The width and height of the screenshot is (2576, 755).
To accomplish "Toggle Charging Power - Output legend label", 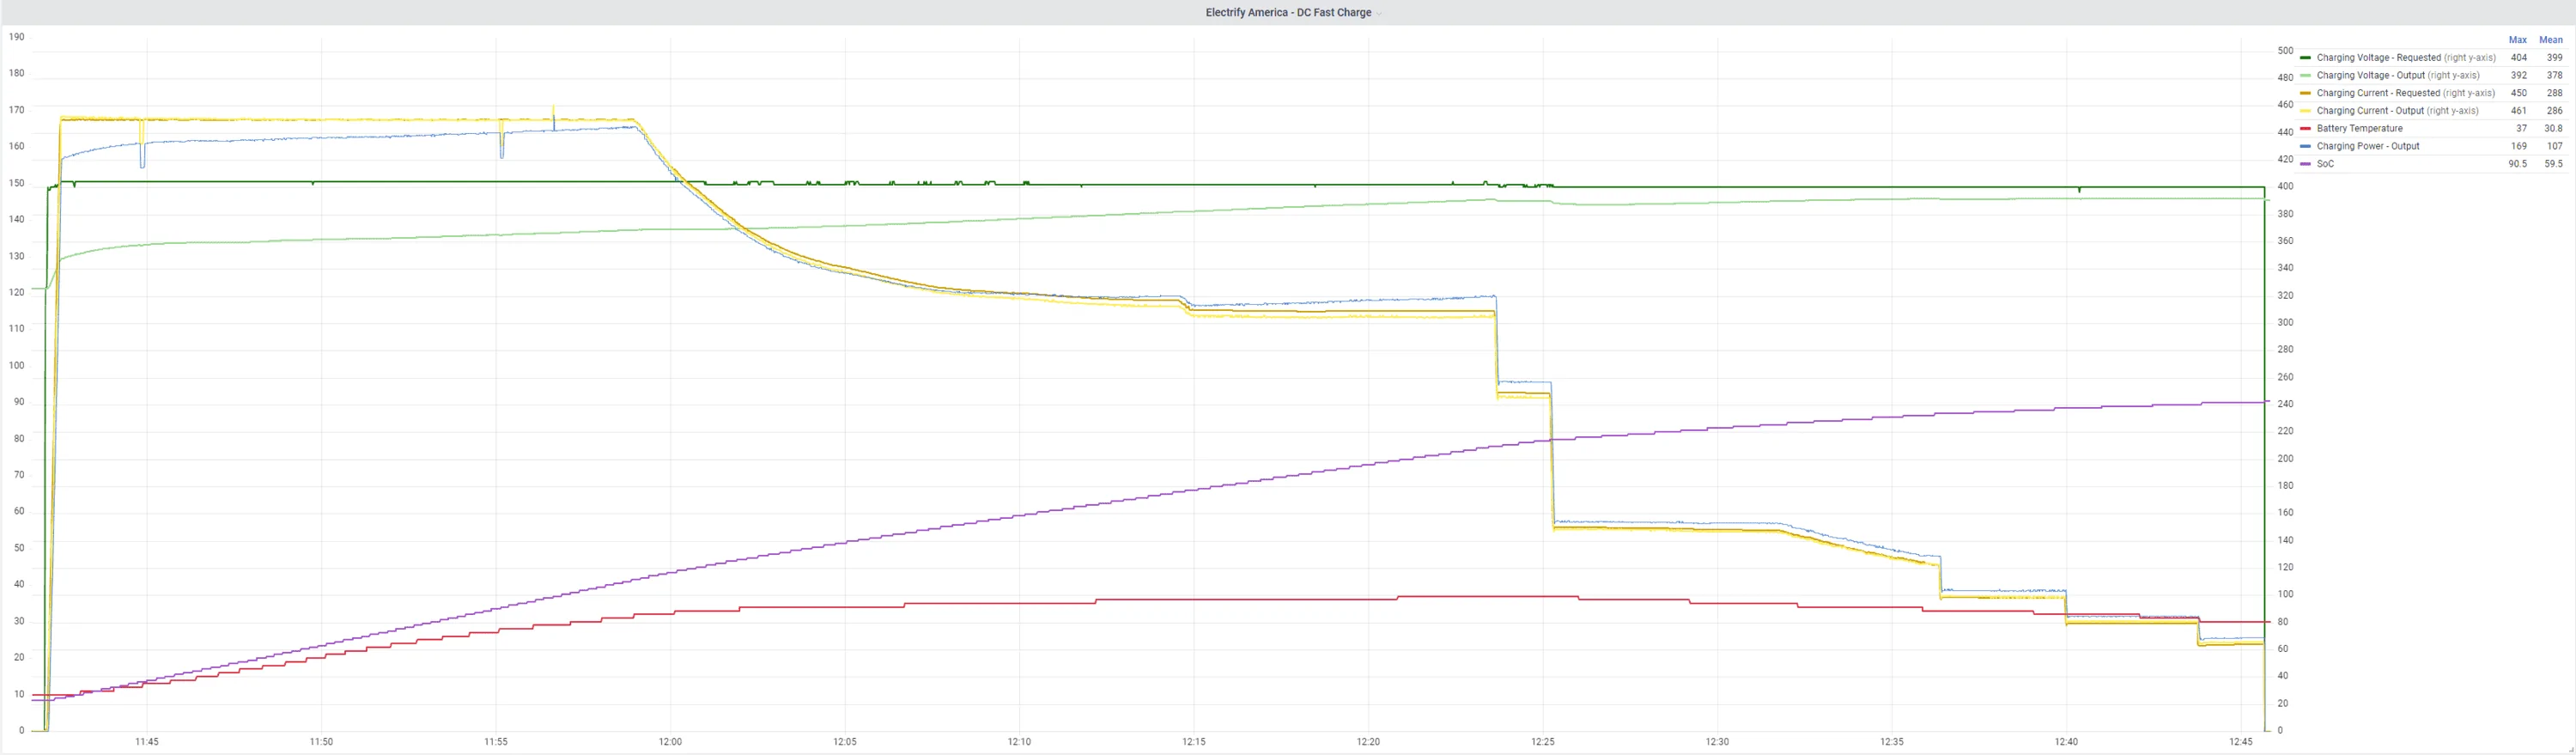I will [2367, 146].
